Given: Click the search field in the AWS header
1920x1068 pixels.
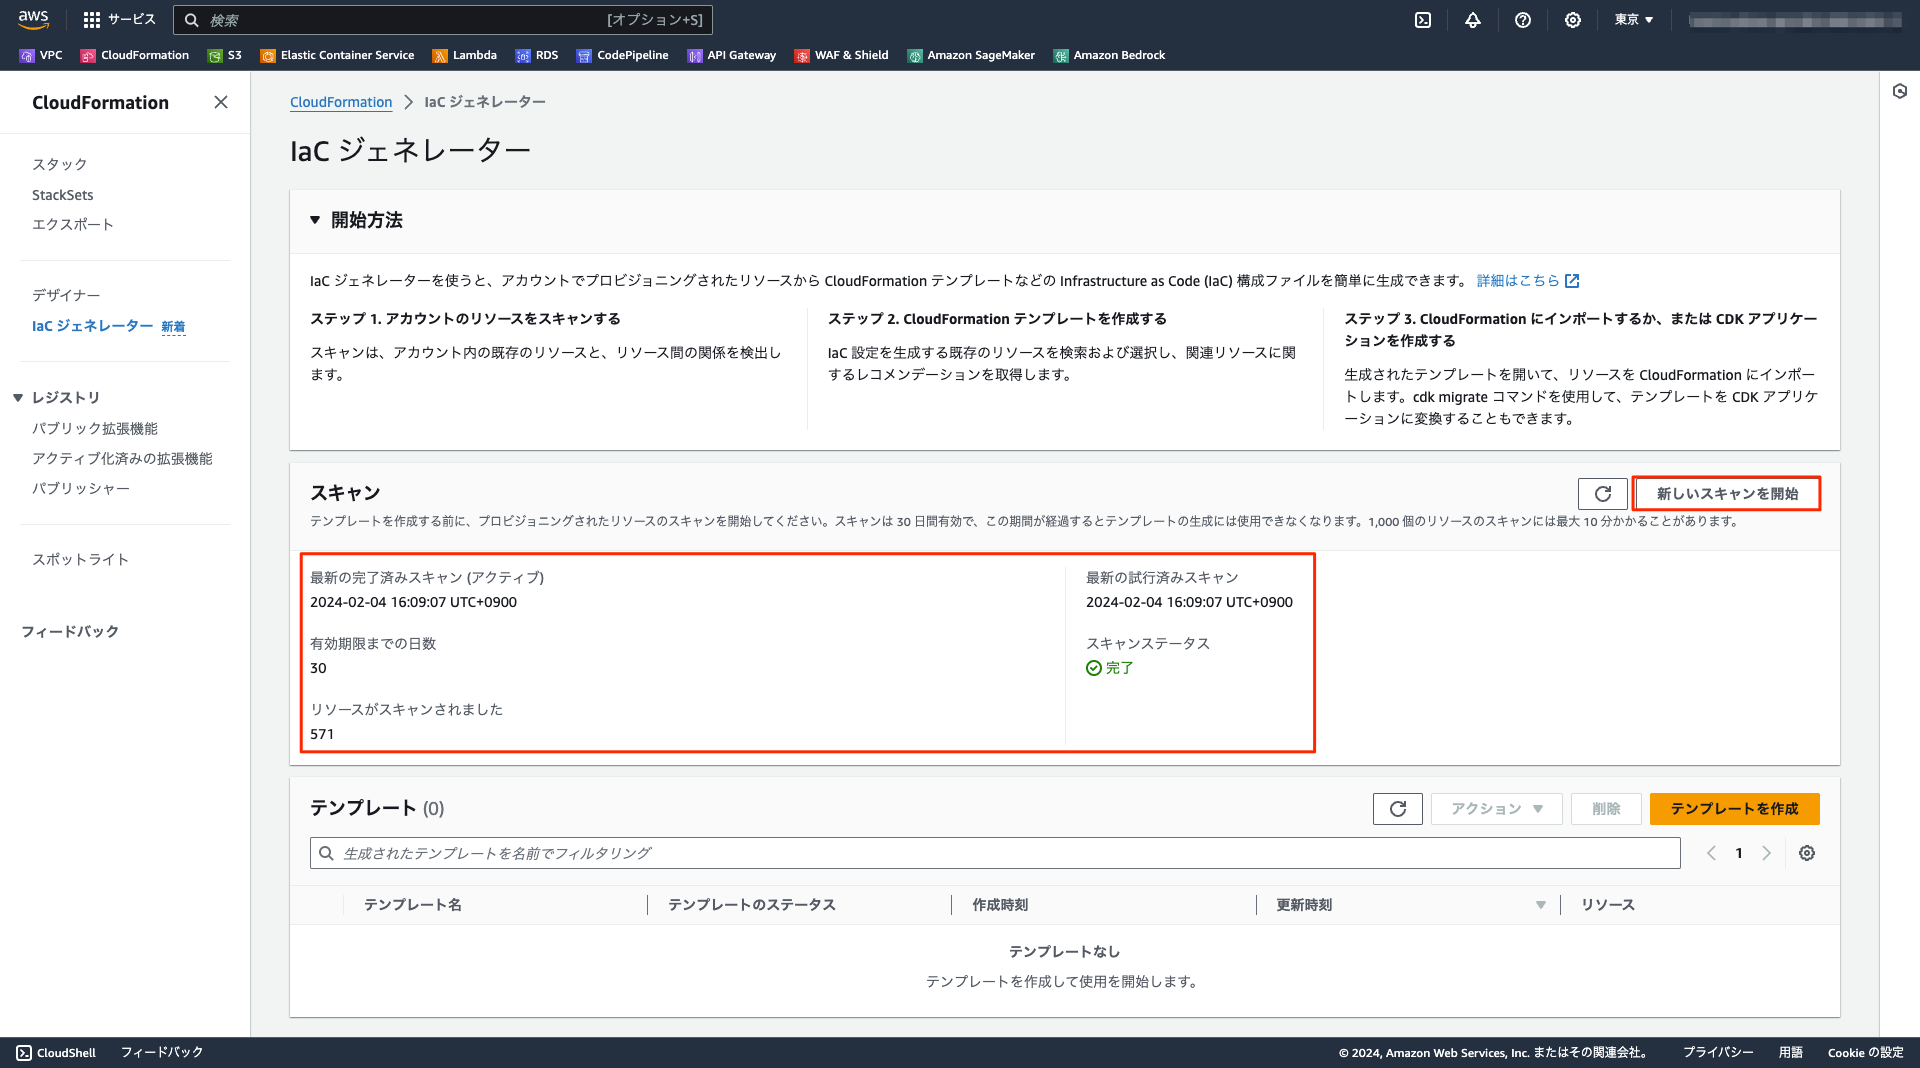Looking at the screenshot, I should [443, 20].
